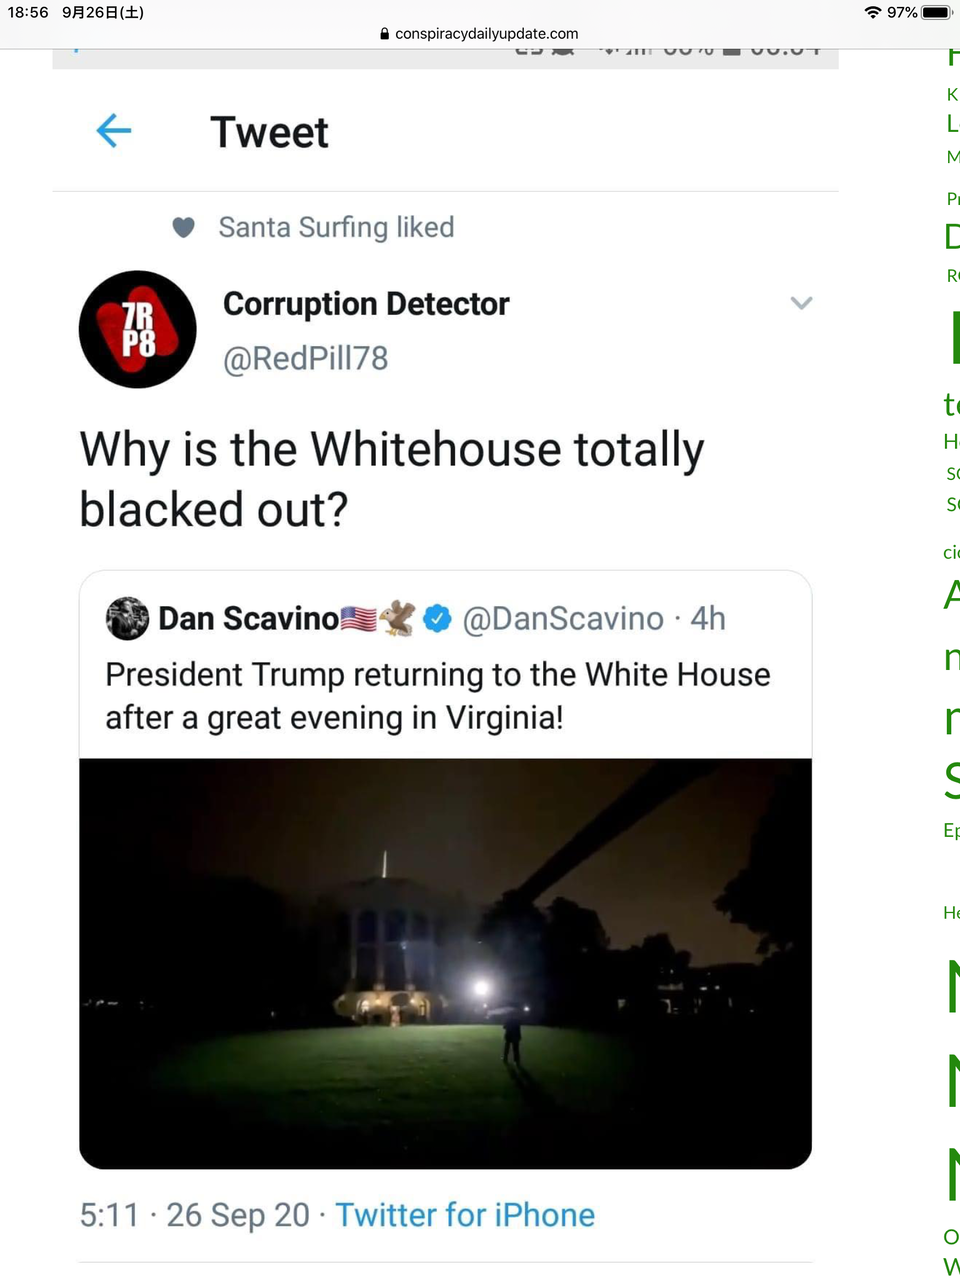This screenshot has width=960, height=1280.
Task: Click the eagle emoji beside the flag
Action: pos(398,618)
